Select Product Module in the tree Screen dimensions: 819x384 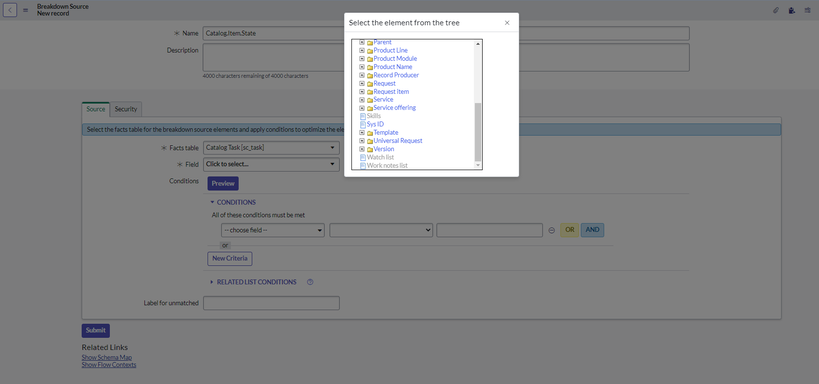(x=395, y=59)
